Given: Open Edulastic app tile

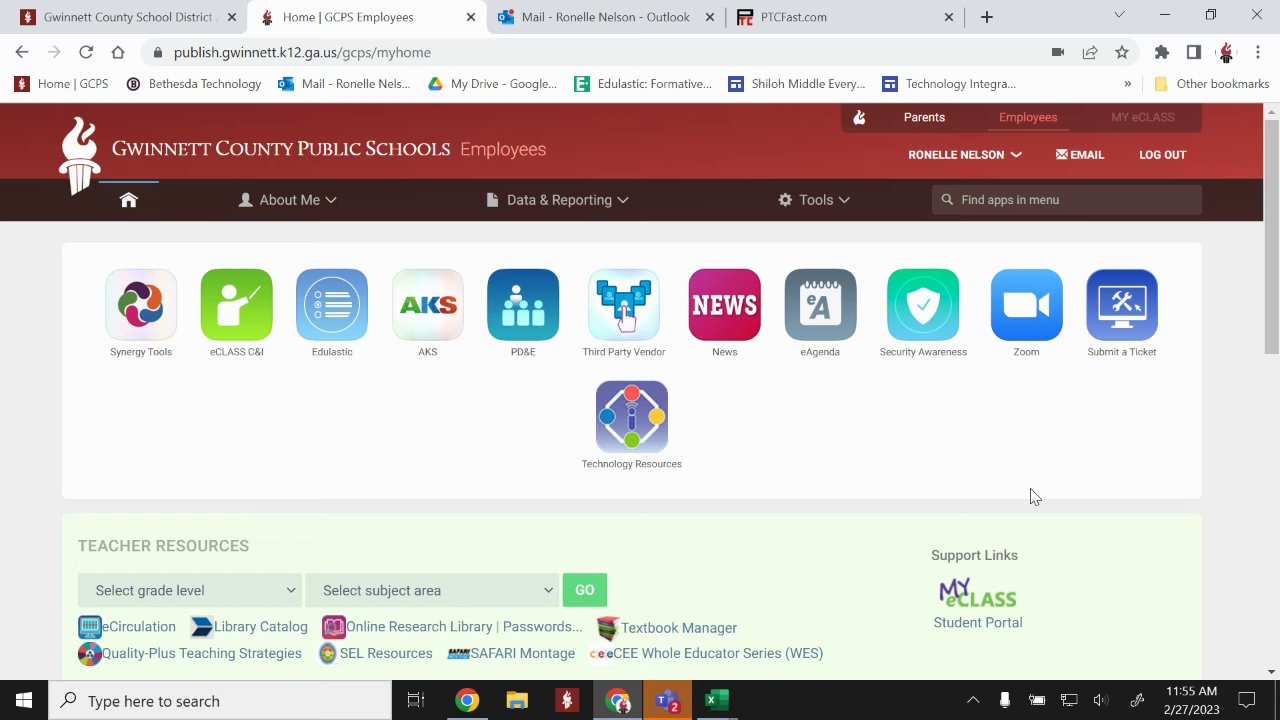Looking at the screenshot, I should click(x=332, y=305).
